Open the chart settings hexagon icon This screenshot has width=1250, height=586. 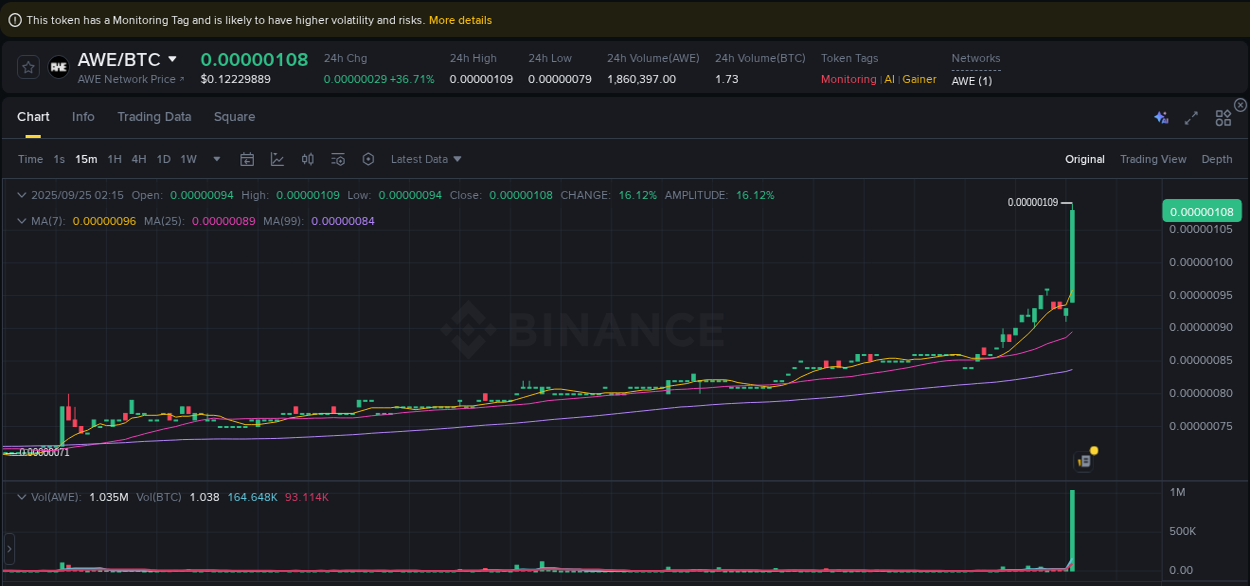[x=368, y=158]
